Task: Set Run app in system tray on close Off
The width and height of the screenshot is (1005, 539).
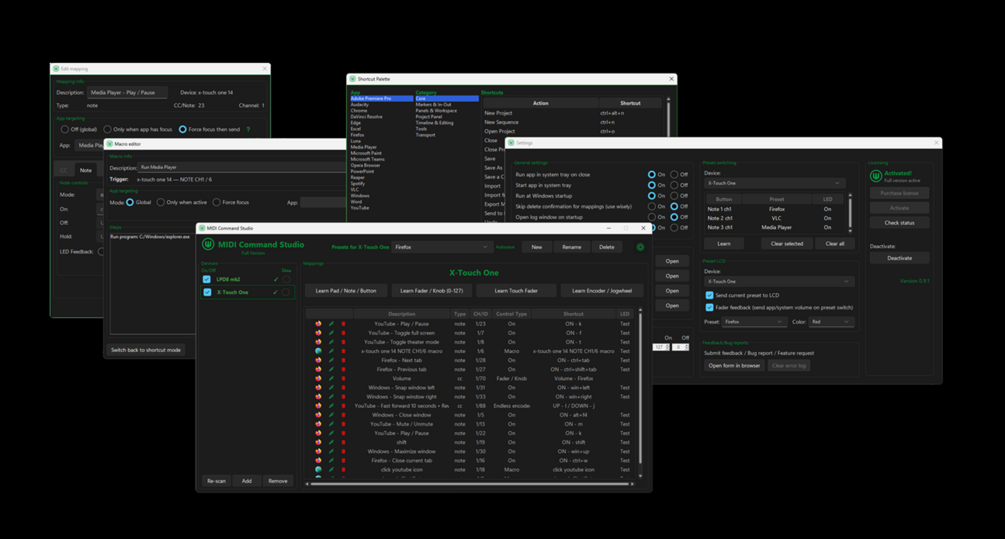Action: point(674,174)
